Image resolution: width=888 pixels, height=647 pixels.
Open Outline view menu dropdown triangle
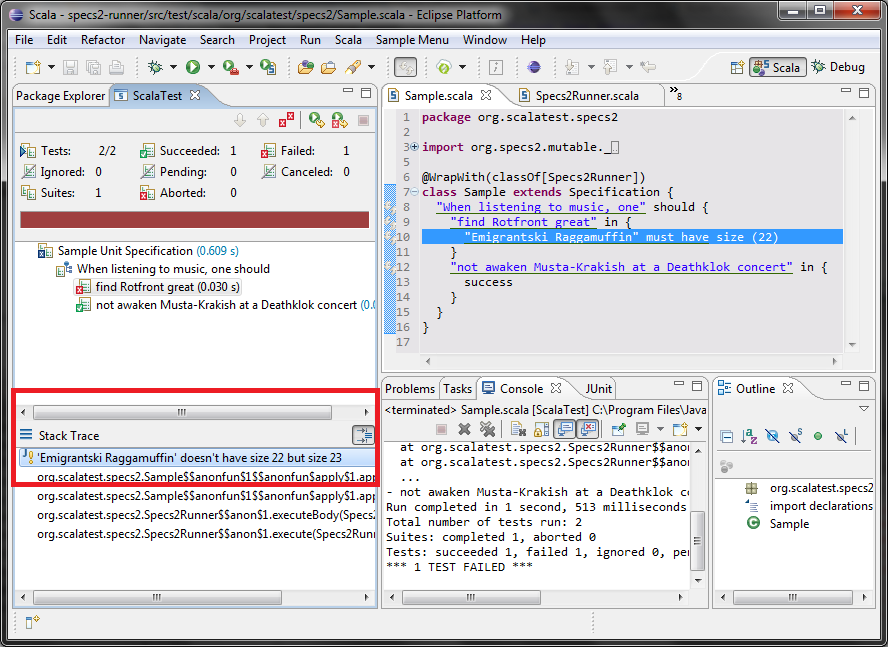pyautogui.click(x=864, y=409)
